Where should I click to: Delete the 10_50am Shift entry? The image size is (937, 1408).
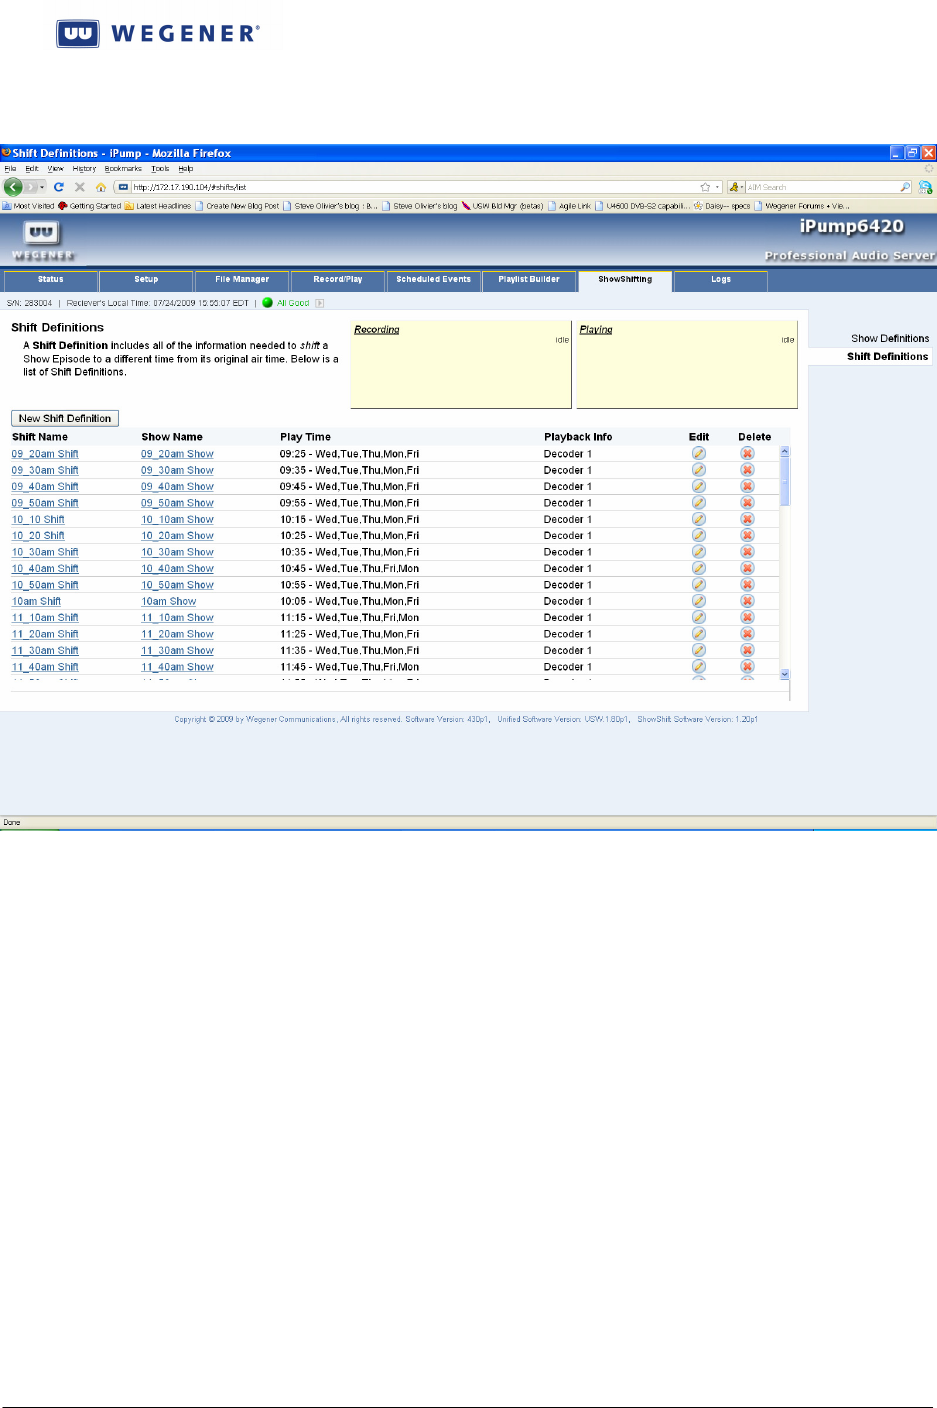[747, 585]
